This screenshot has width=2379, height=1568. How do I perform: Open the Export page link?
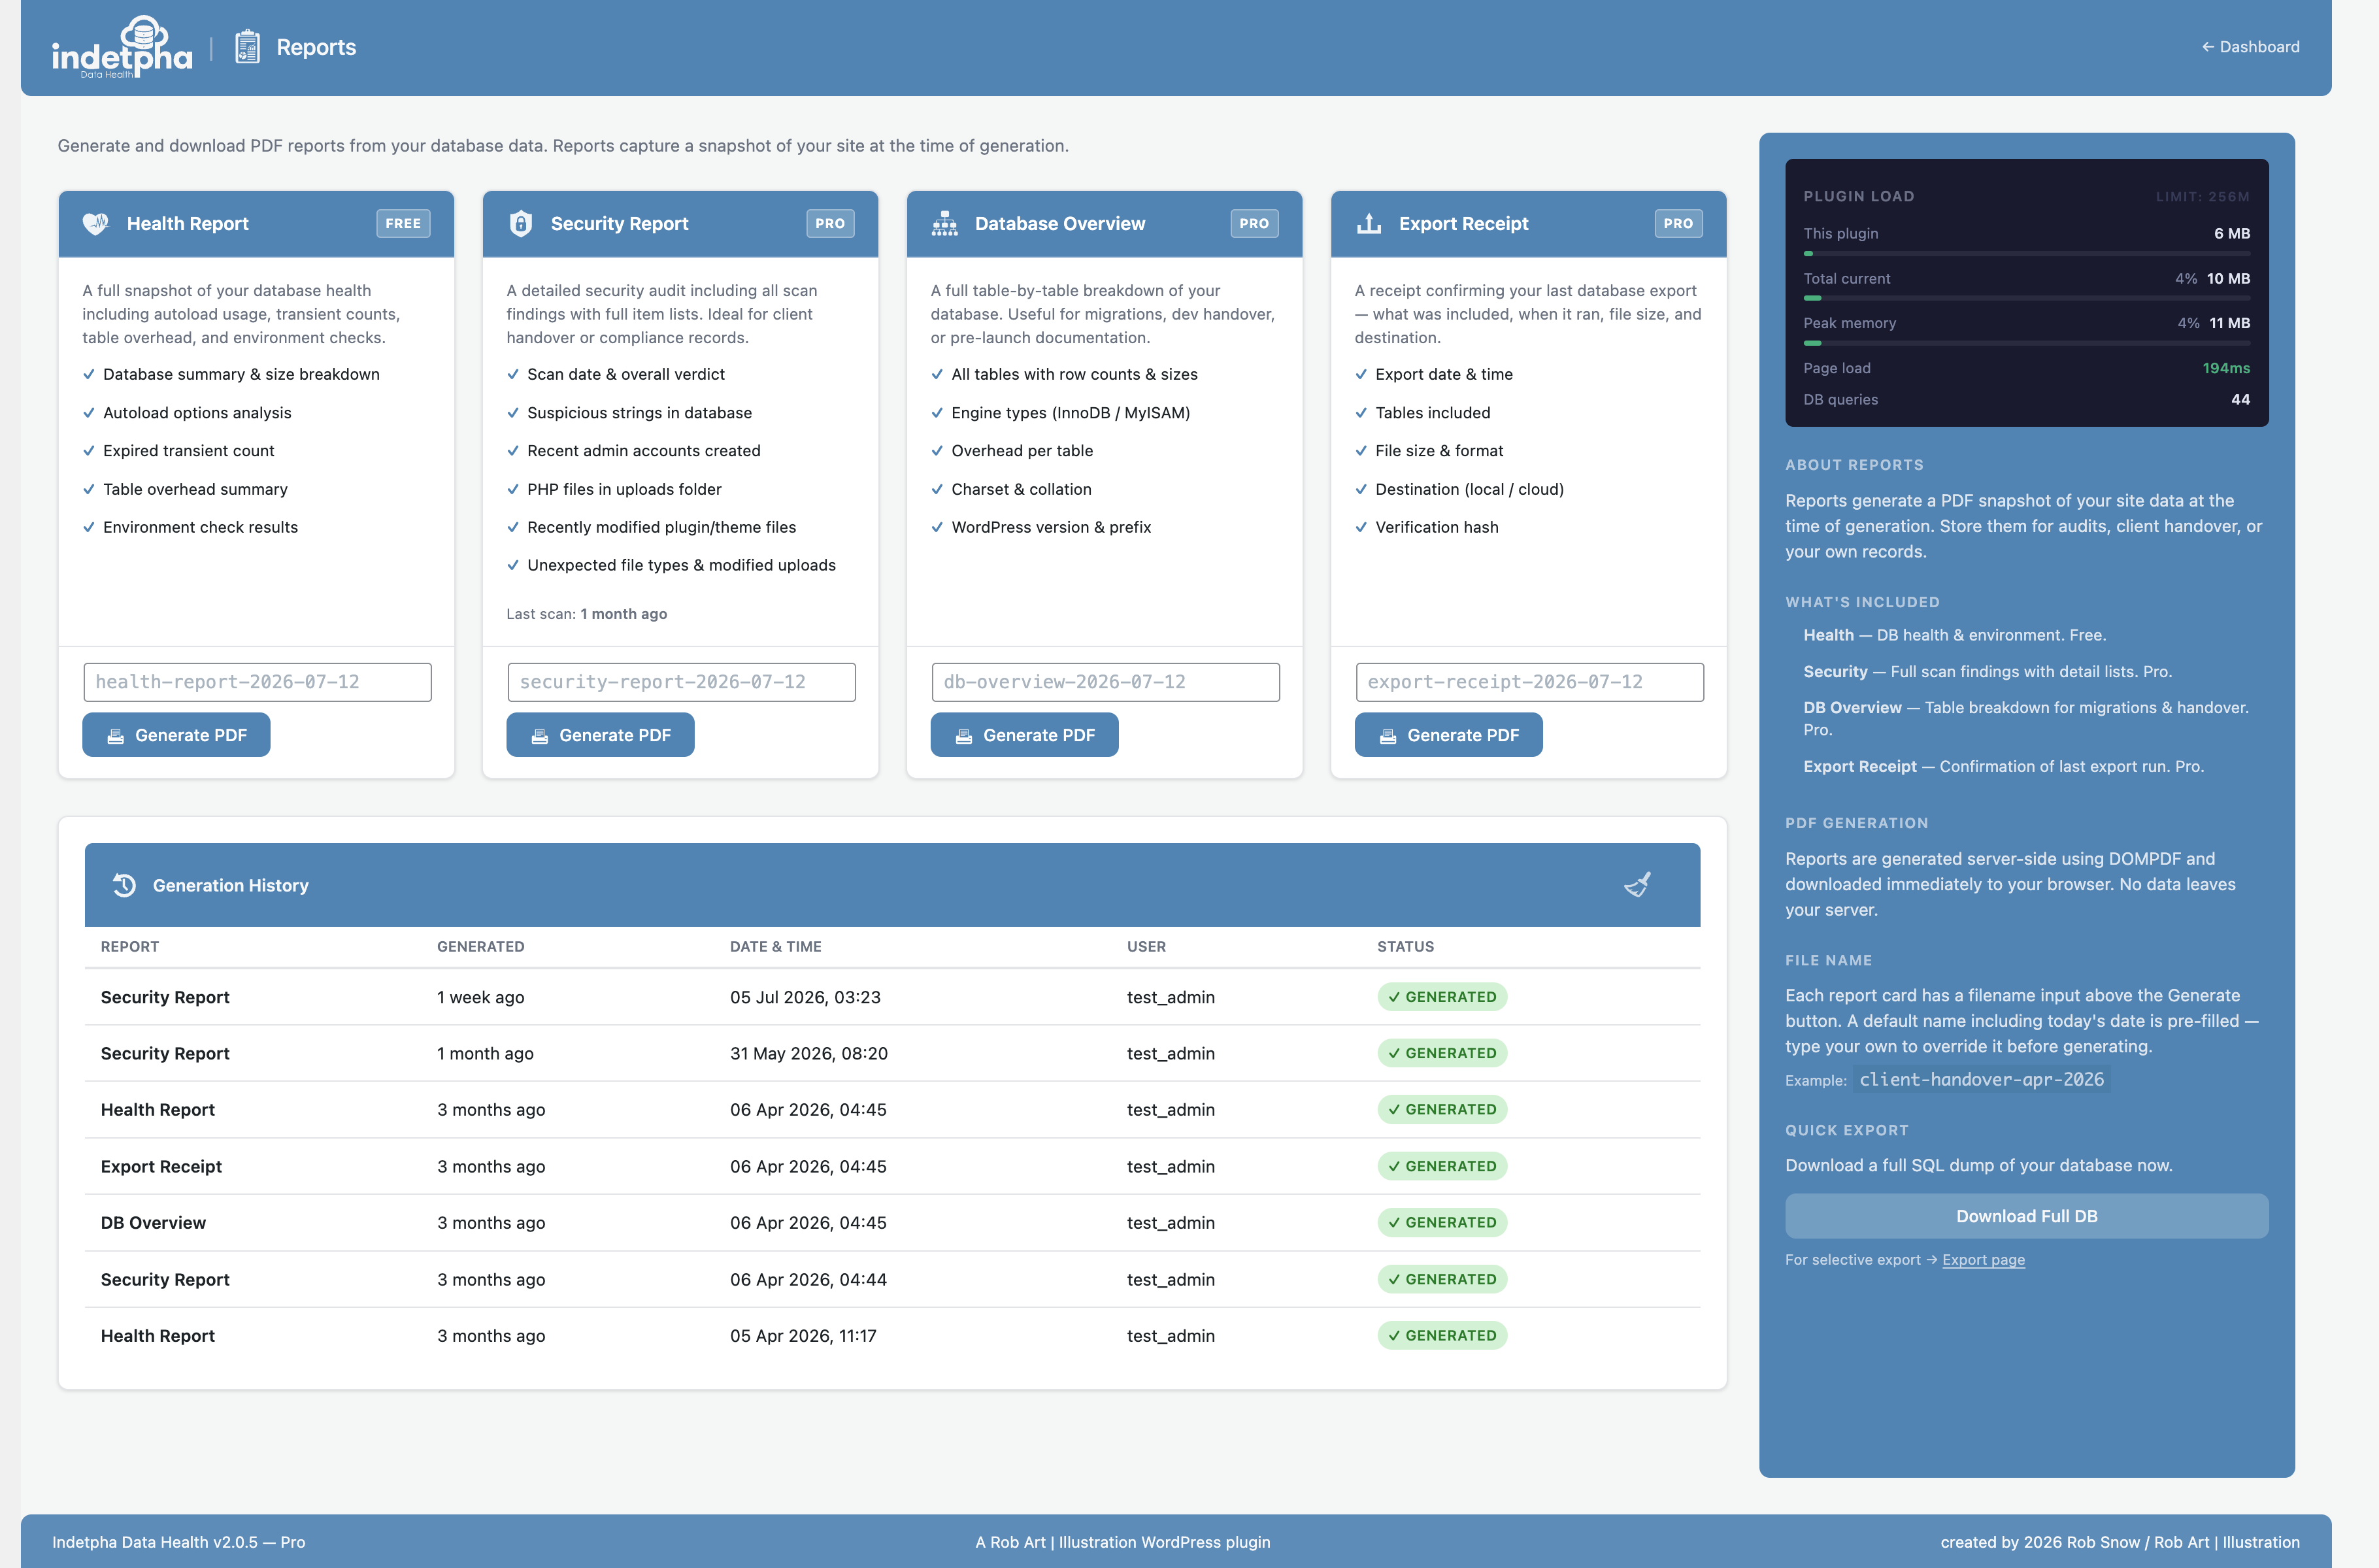[x=1983, y=1260]
